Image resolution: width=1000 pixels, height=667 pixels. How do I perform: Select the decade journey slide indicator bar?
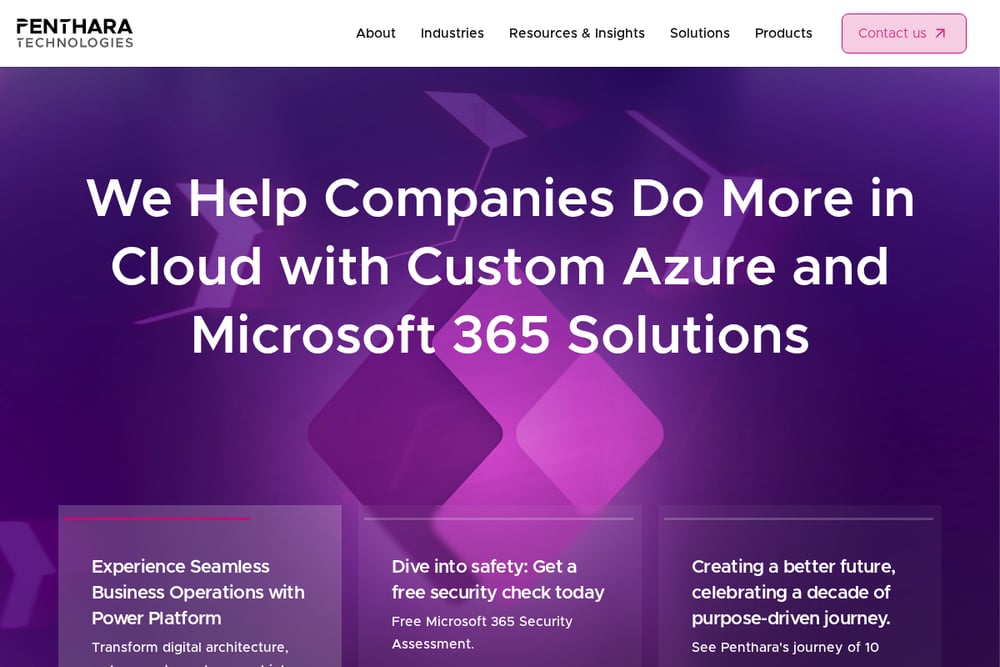[798, 519]
